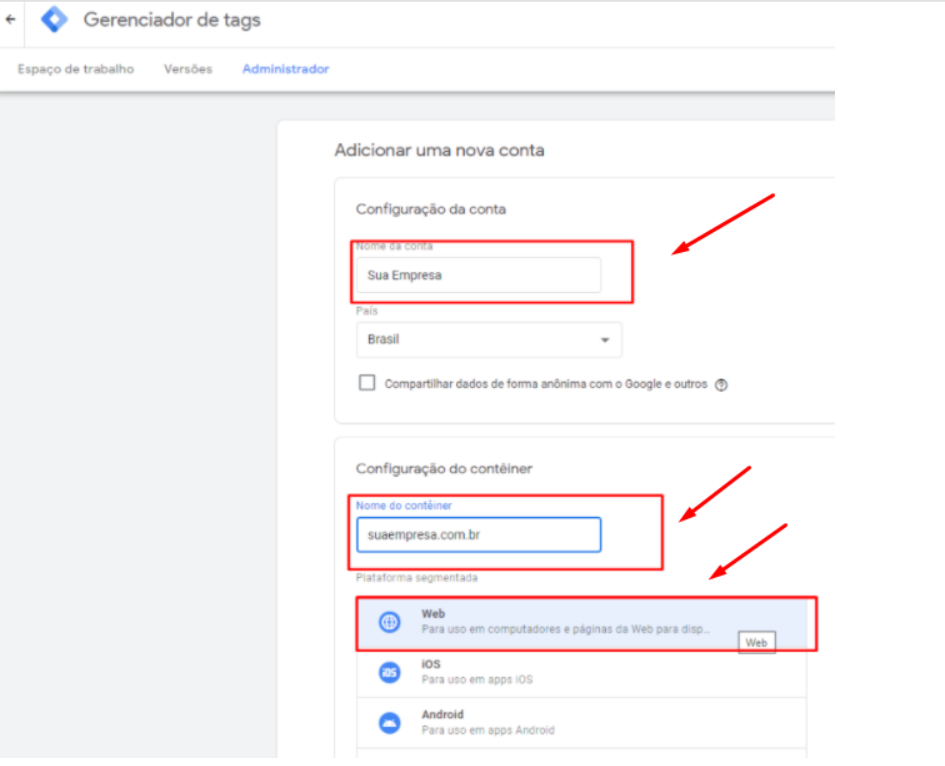The image size is (945, 766).
Task: Click the Android platform icon
Action: [389, 722]
